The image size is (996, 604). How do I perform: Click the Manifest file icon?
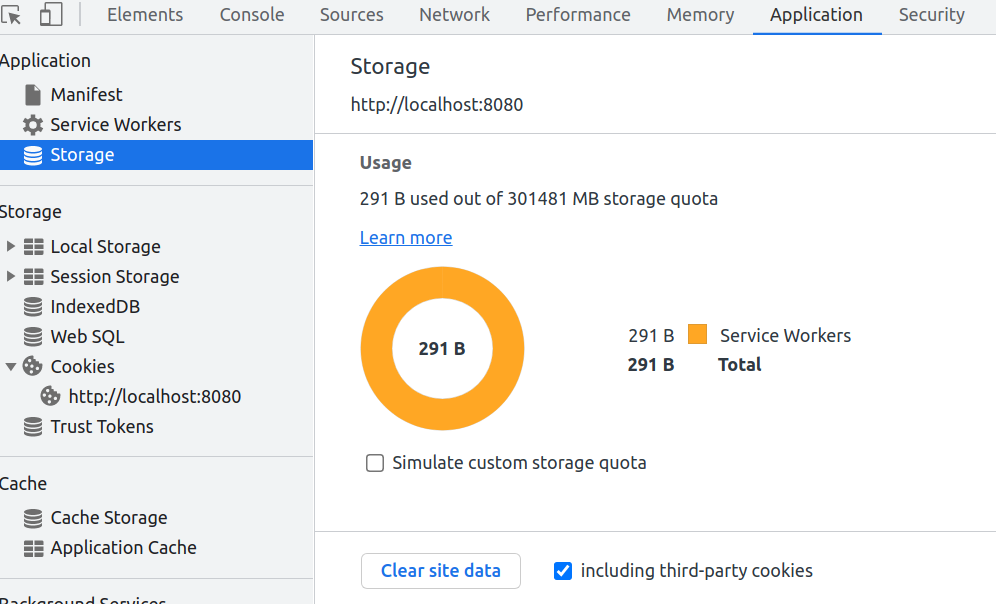click(33, 95)
